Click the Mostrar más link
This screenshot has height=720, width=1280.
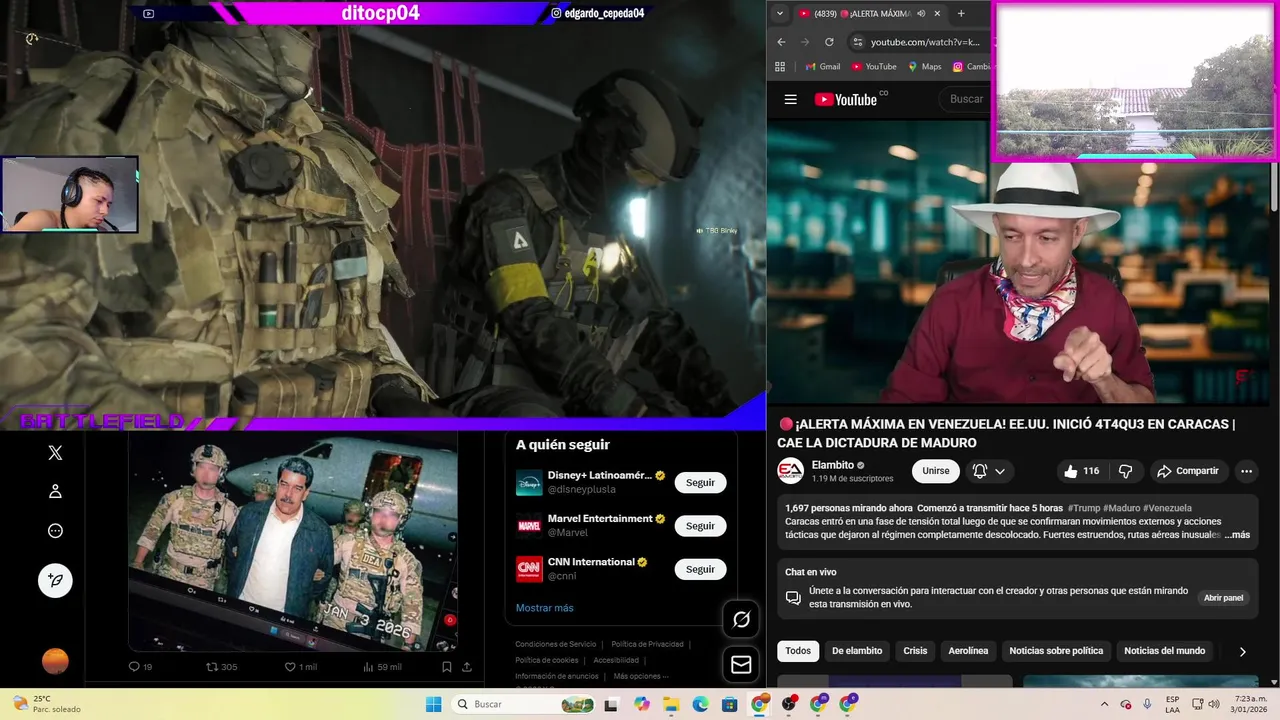click(544, 608)
